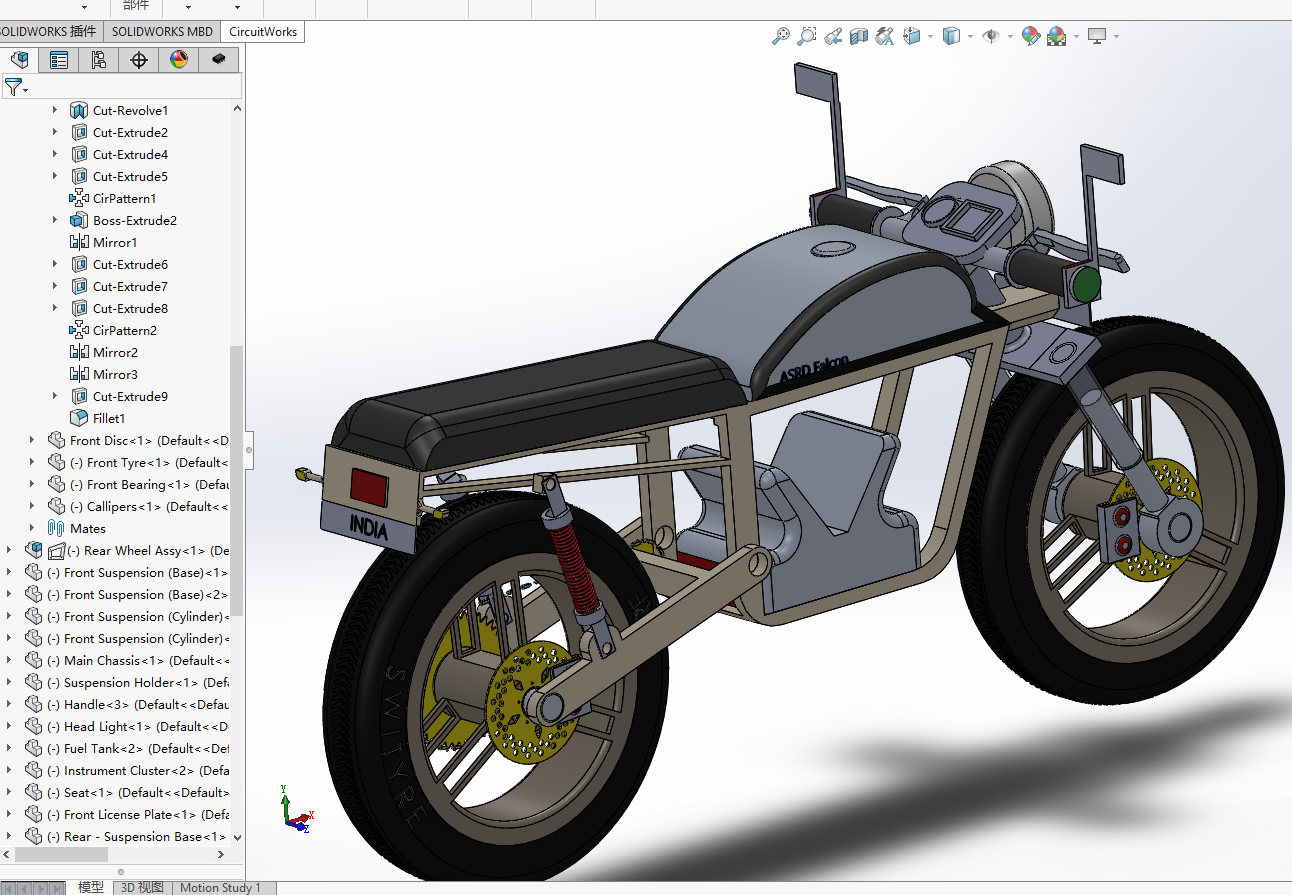Viewport: 1292px width, 895px height.
Task: Expand the Boss-Extrude2 feature
Action: click(56, 220)
